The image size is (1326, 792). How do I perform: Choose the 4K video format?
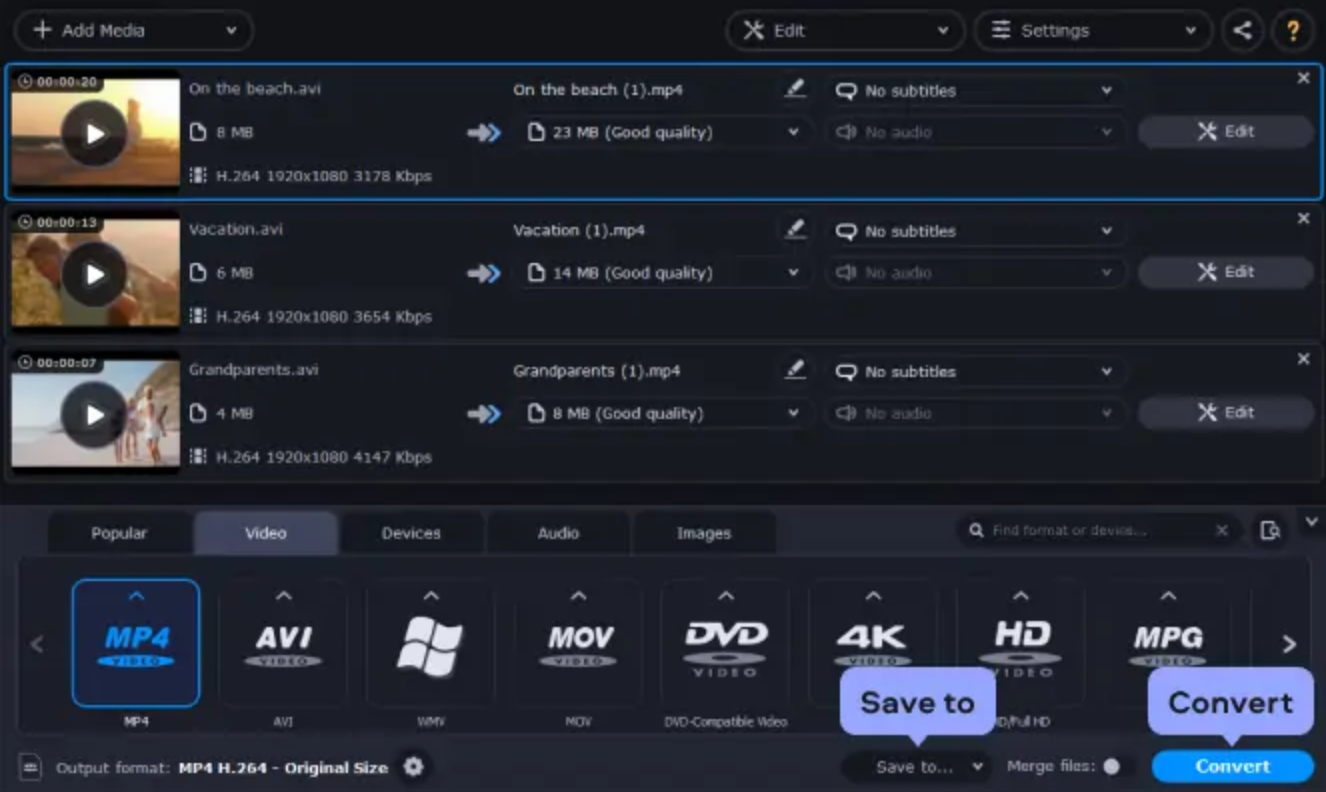[x=872, y=643]
